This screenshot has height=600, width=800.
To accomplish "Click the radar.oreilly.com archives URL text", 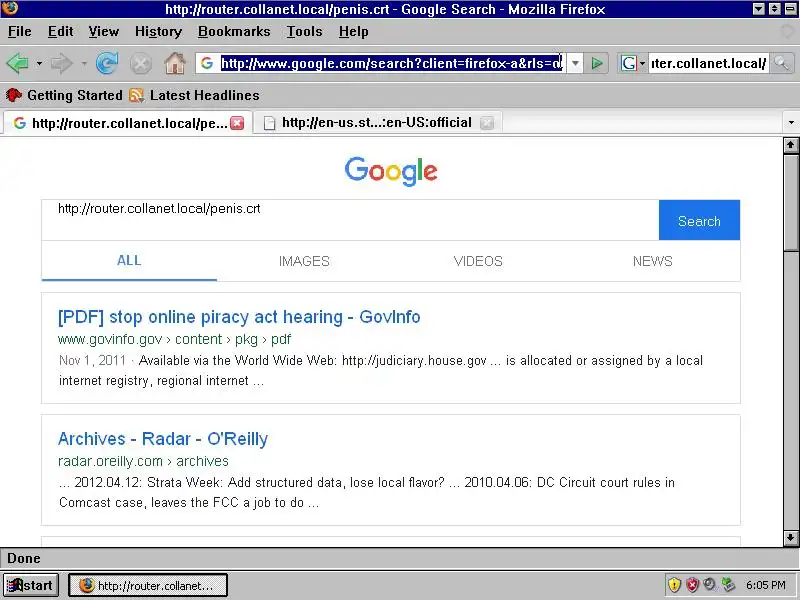I will tap(143, 461).
